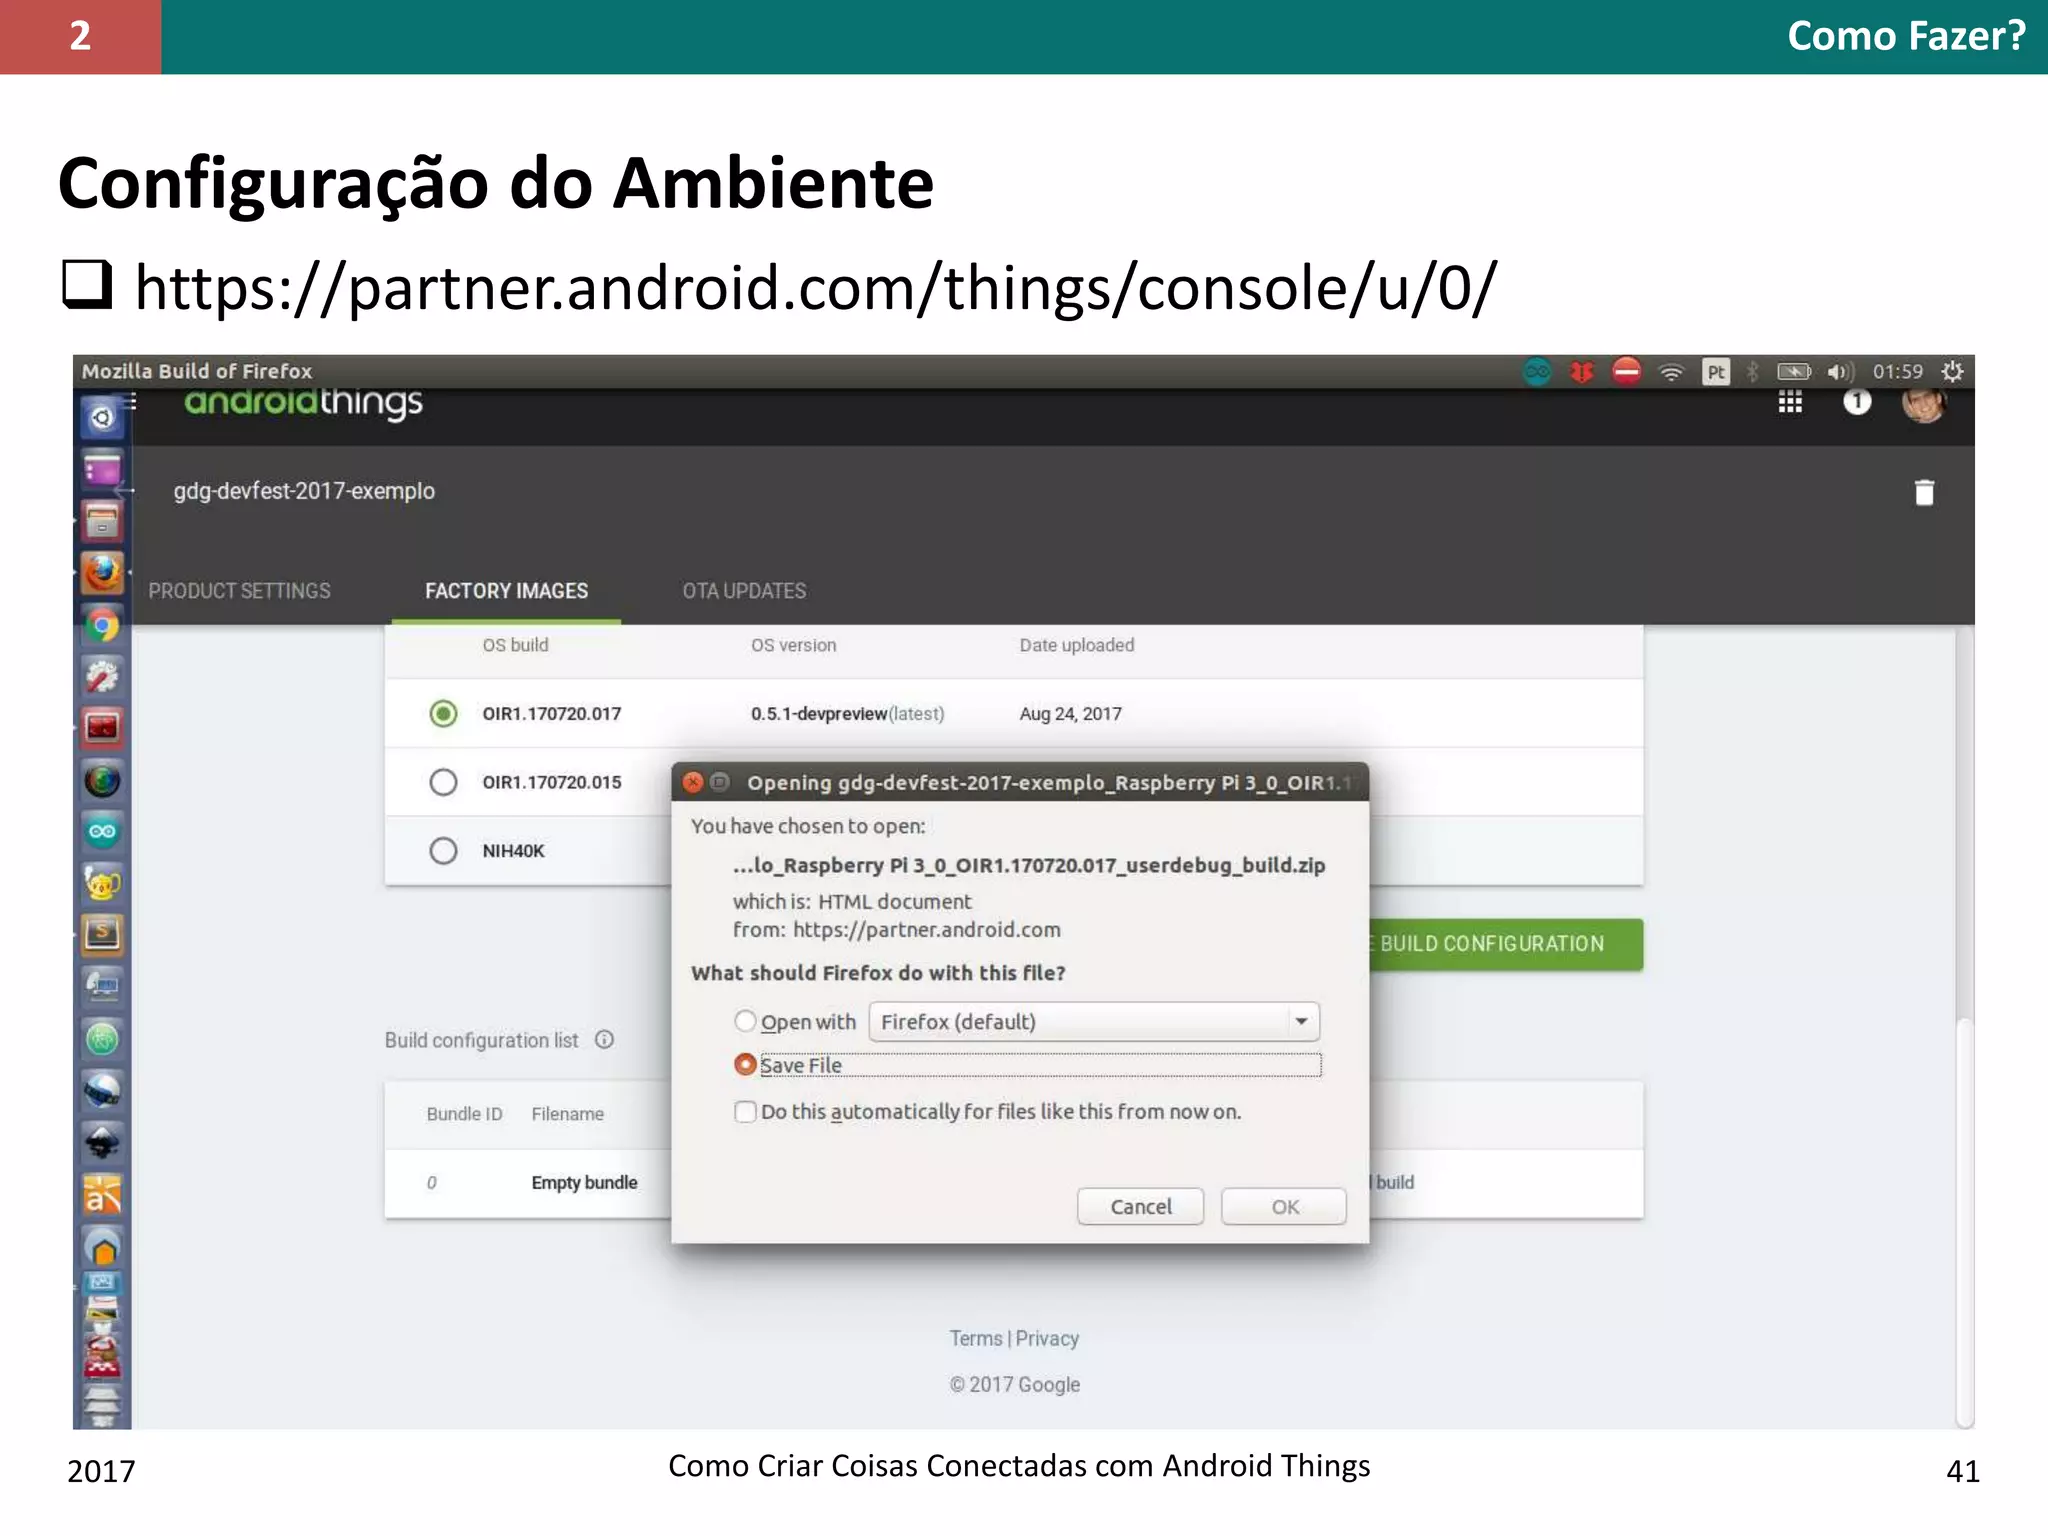The height and width of the screenshot is (1536, 2048).
Task: Click the Cancel button in download dialog
Action: tap(1140, 1207)
